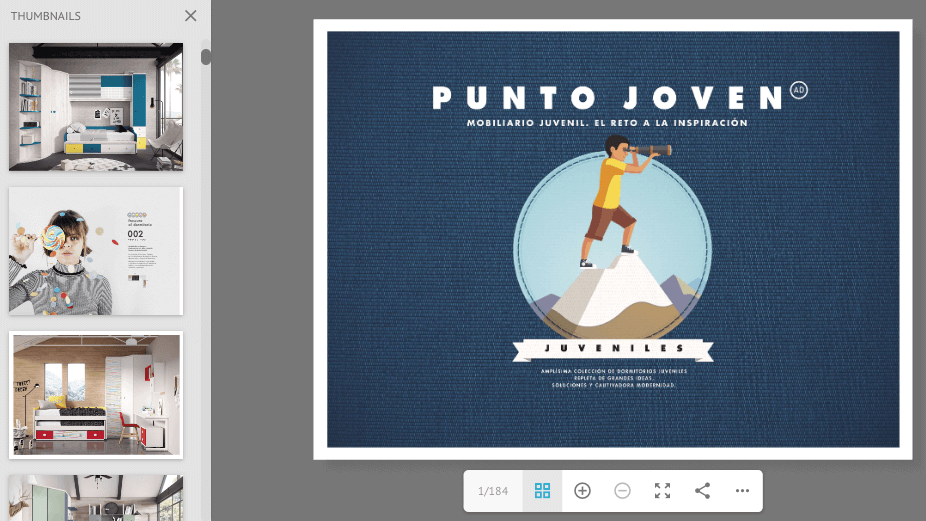Select the girl with lollipop thumbnail
This screenshot has height=521, width=926.
tap(96, 251)
